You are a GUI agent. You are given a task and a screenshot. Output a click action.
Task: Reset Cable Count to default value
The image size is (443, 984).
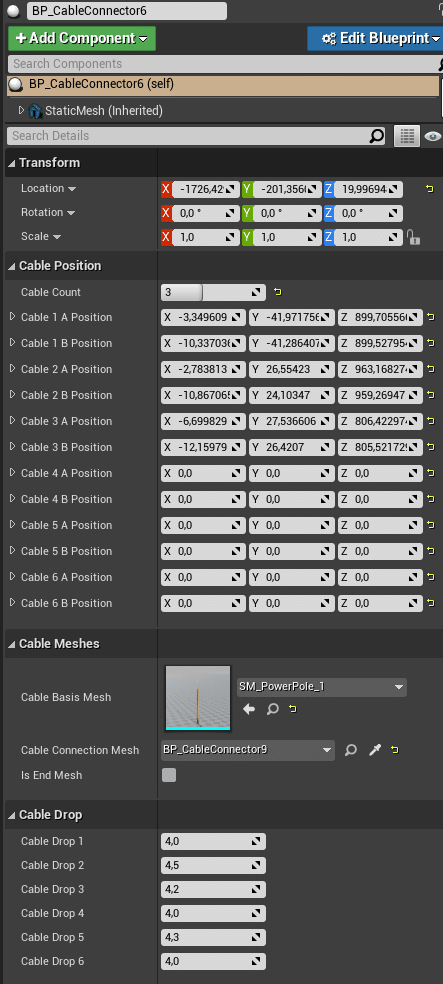(278, 292)
